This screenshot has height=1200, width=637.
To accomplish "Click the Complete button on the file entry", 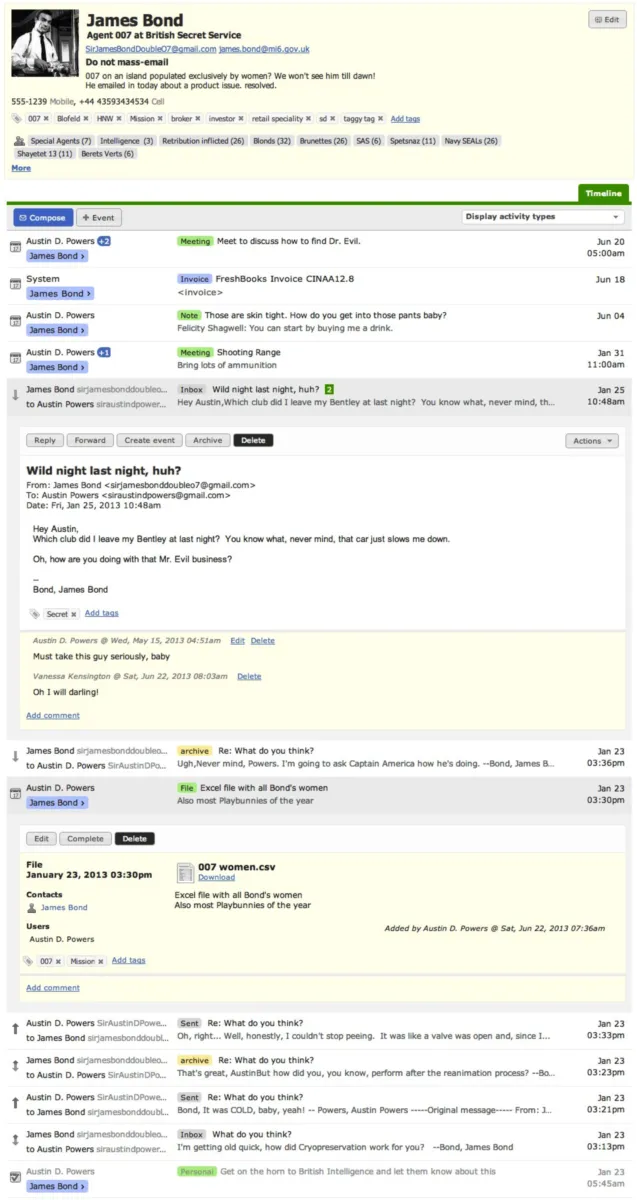I will point(85,839).
